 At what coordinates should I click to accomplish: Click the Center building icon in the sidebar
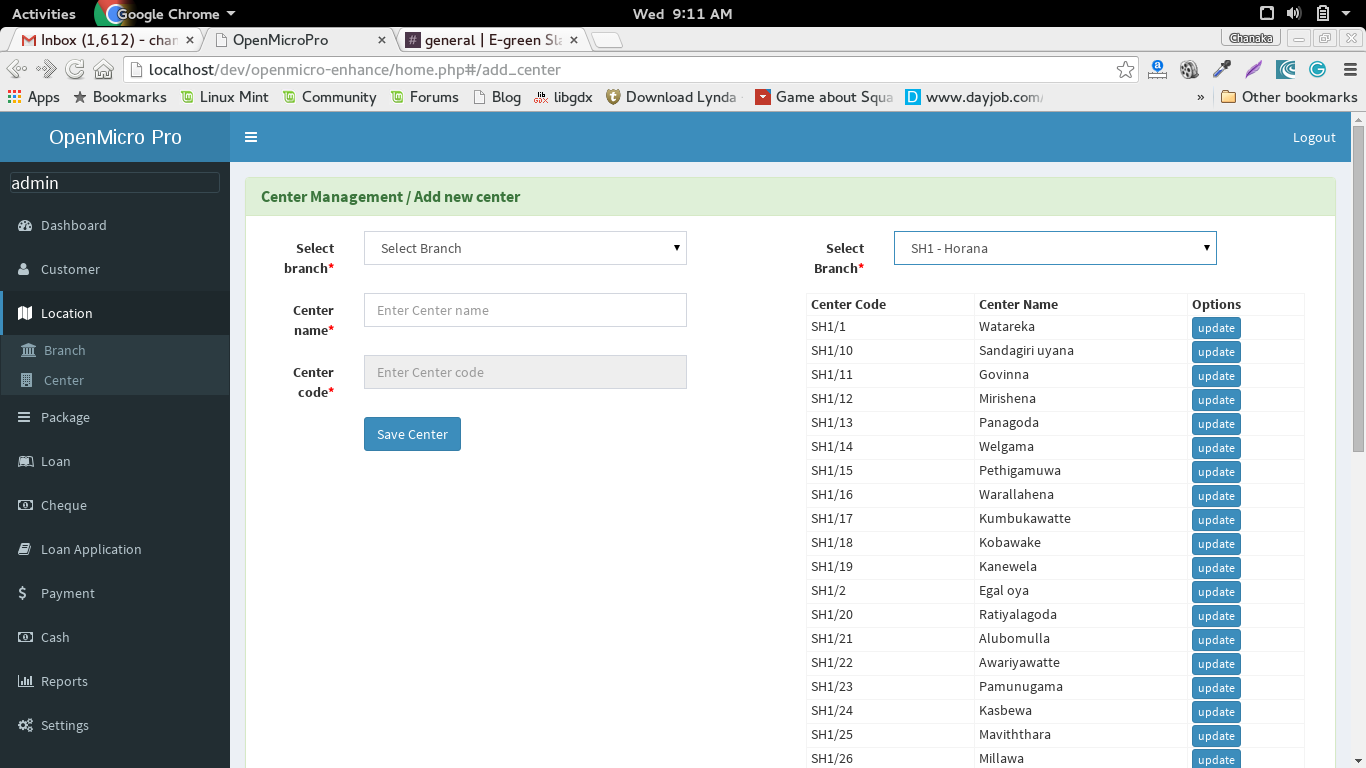[x=27, y=380]
